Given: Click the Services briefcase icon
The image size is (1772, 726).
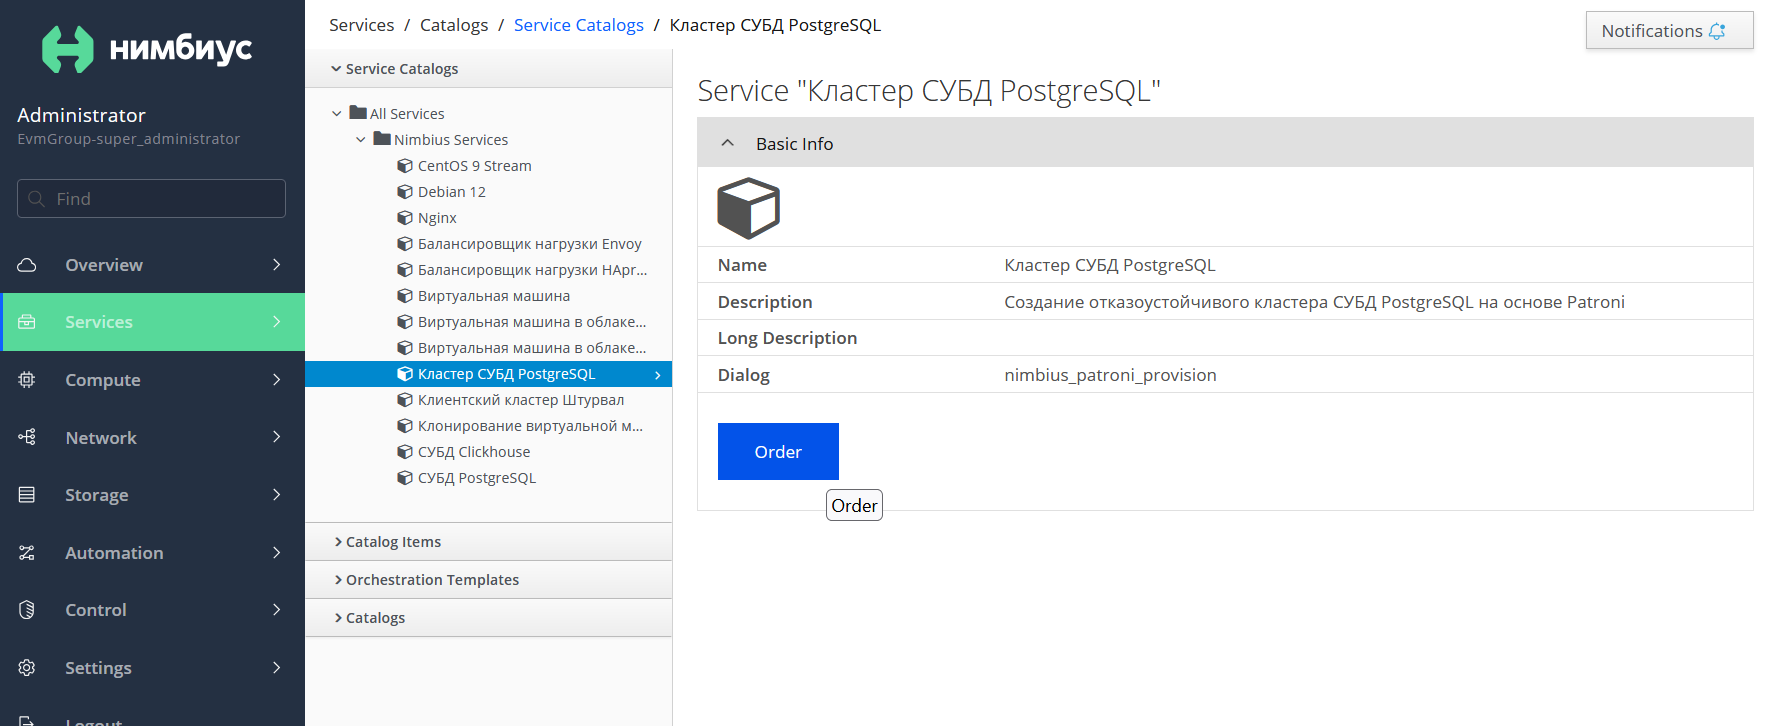Looking at the screenshot, I should tap(27, 322).
